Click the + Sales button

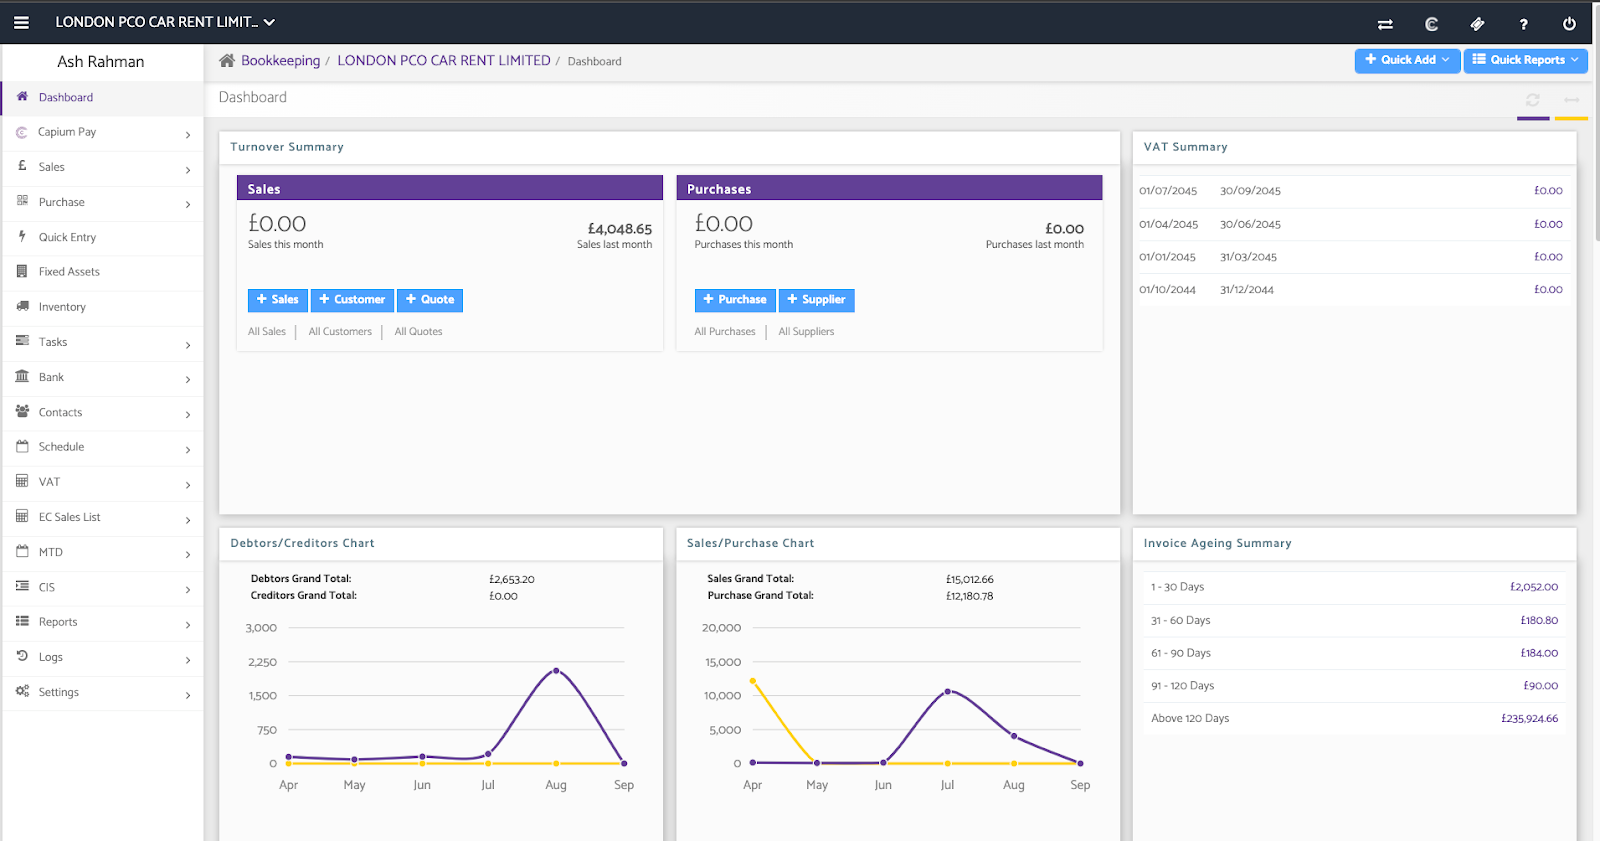[x=278, y=300]
